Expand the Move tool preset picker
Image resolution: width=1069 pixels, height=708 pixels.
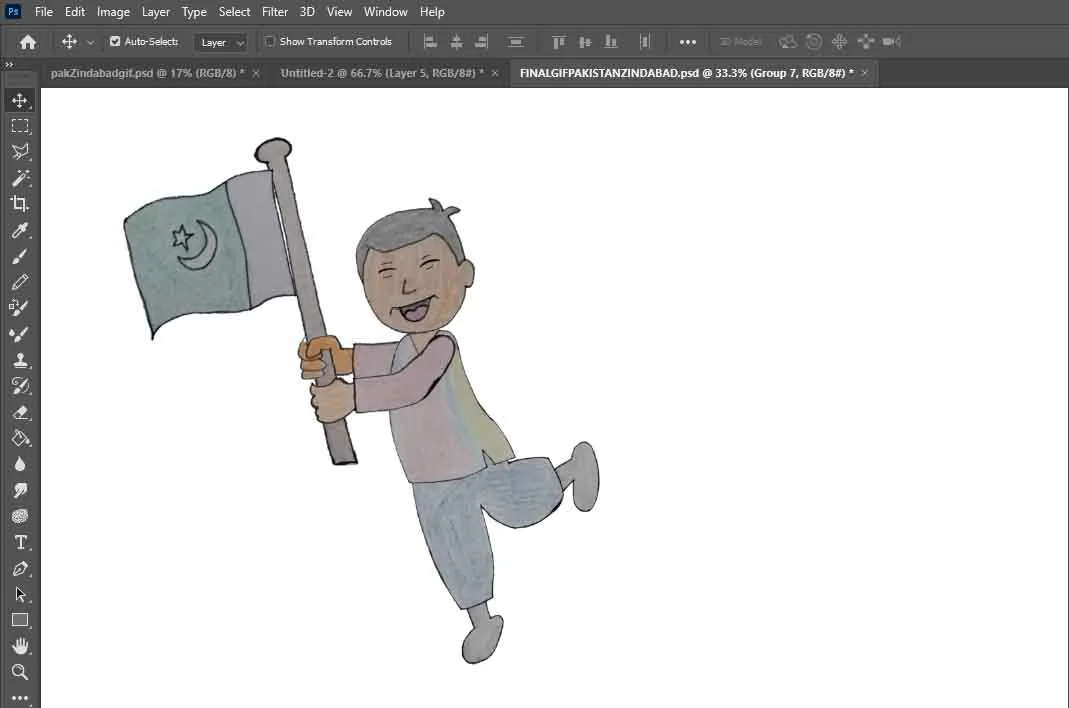pyautogui.click(x=91, y=42)
